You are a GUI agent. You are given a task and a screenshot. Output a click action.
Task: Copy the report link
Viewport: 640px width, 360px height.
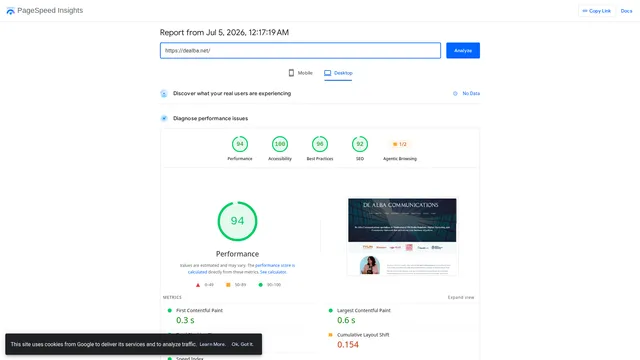(x=596, y=11)
